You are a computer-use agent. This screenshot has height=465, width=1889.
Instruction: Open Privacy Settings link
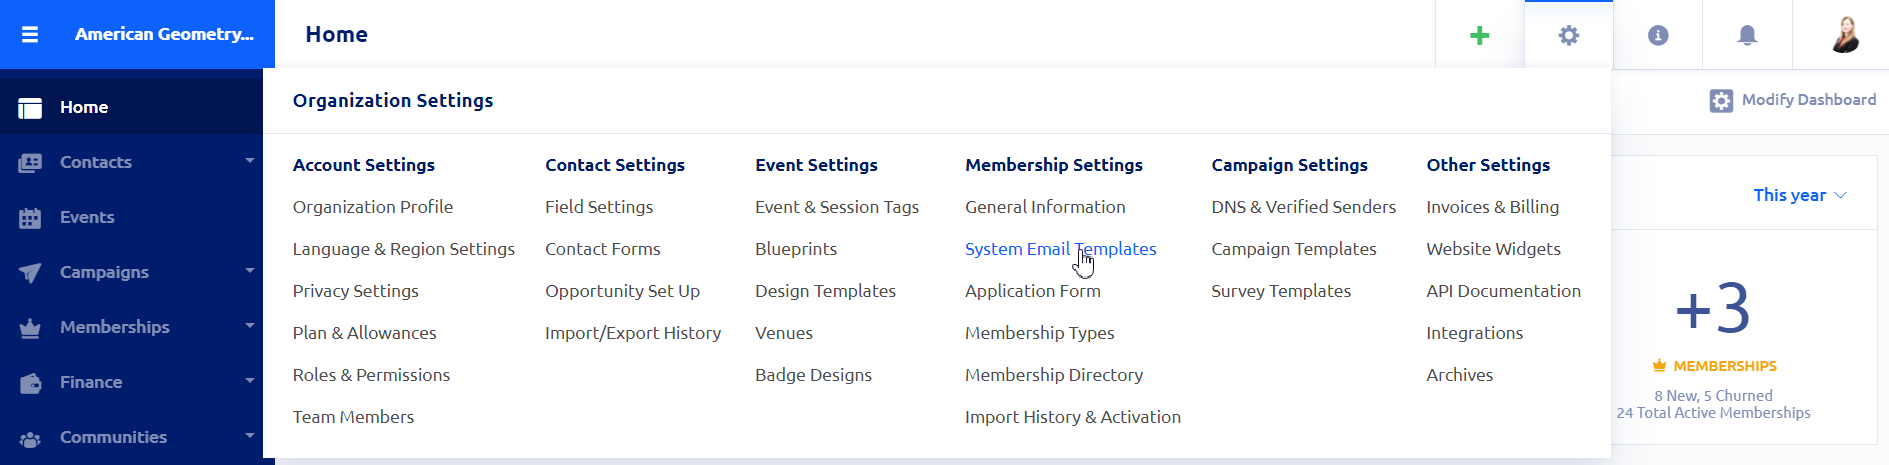click(356, 291)
